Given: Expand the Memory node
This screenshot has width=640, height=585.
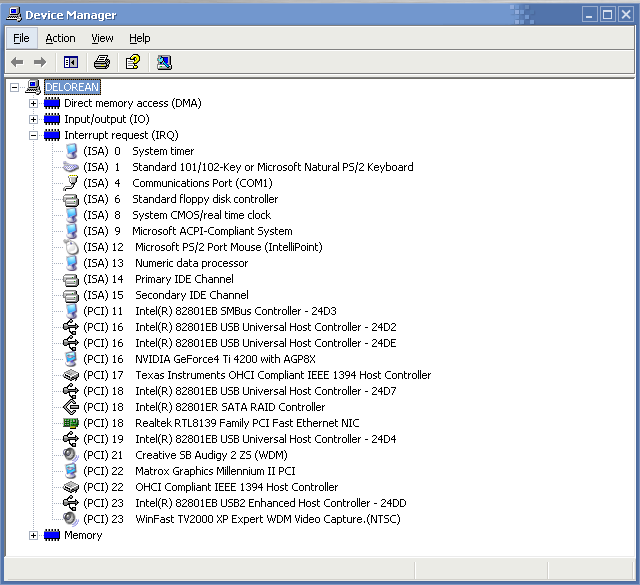Looking at the screenshot, I should point(33,535).
